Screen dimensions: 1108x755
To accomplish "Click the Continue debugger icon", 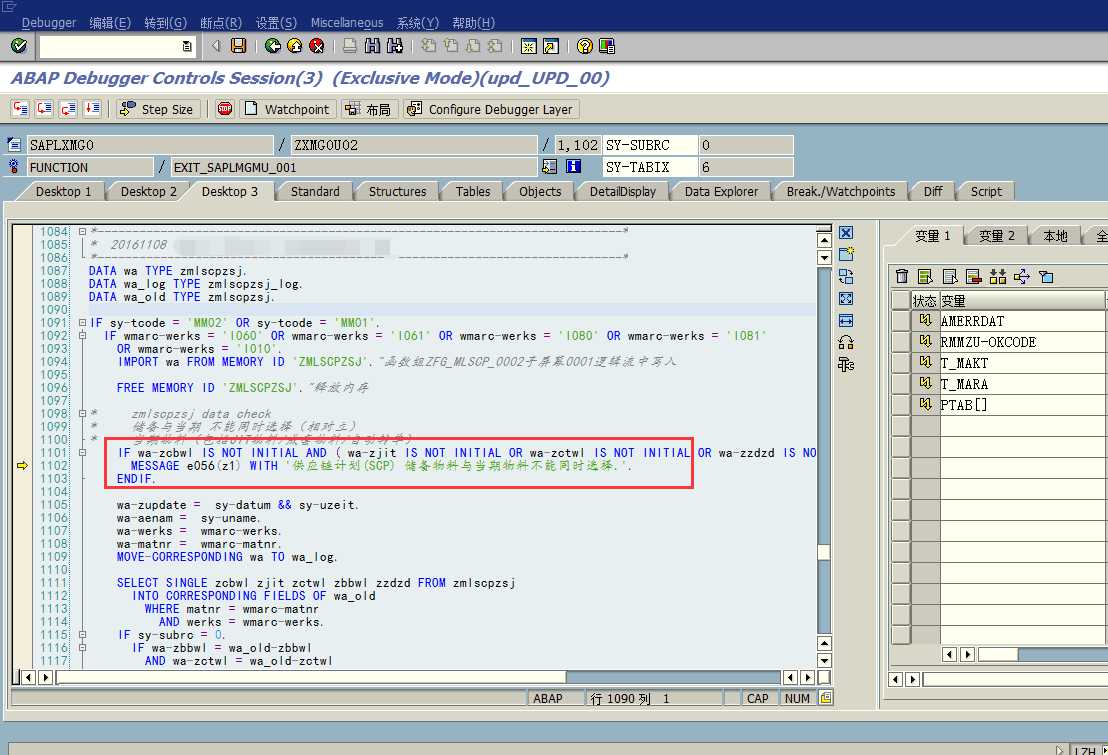I will pos(93,109).
